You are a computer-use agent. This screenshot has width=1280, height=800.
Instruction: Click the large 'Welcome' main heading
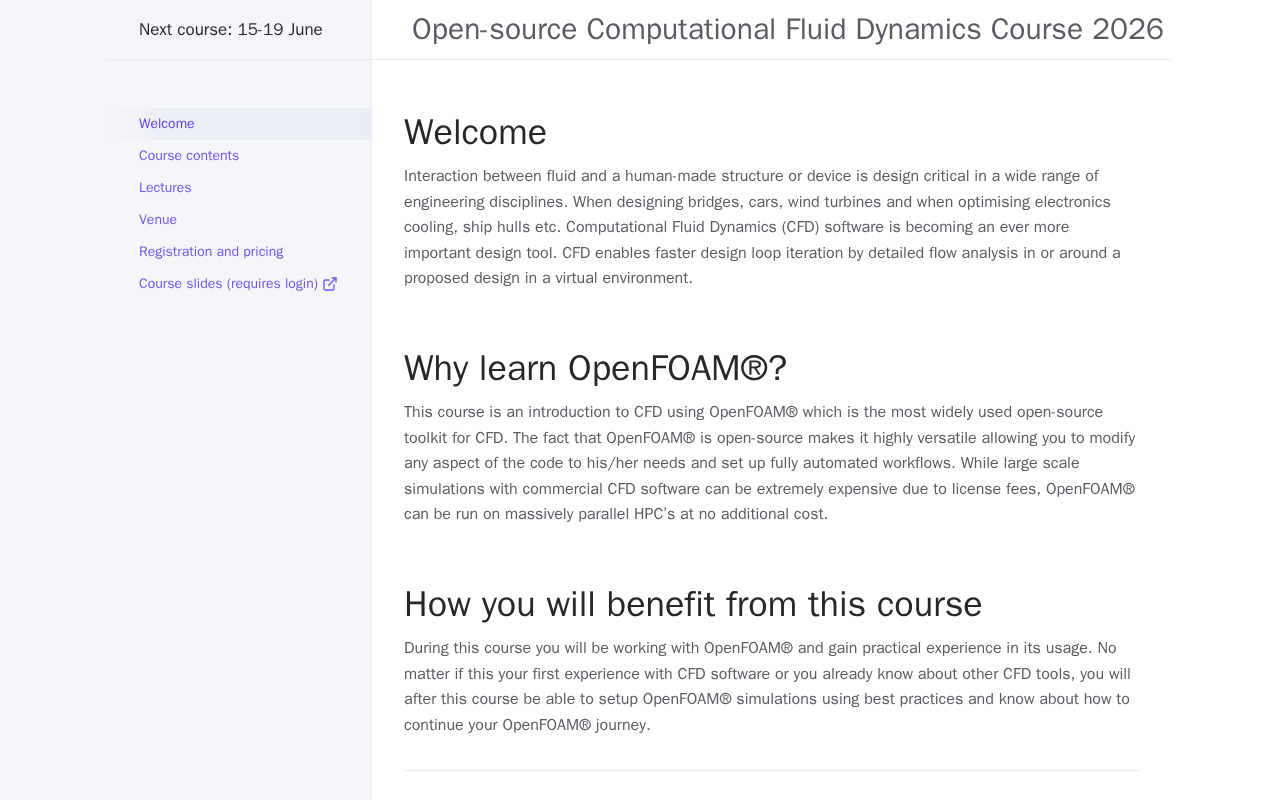point(475,133)
